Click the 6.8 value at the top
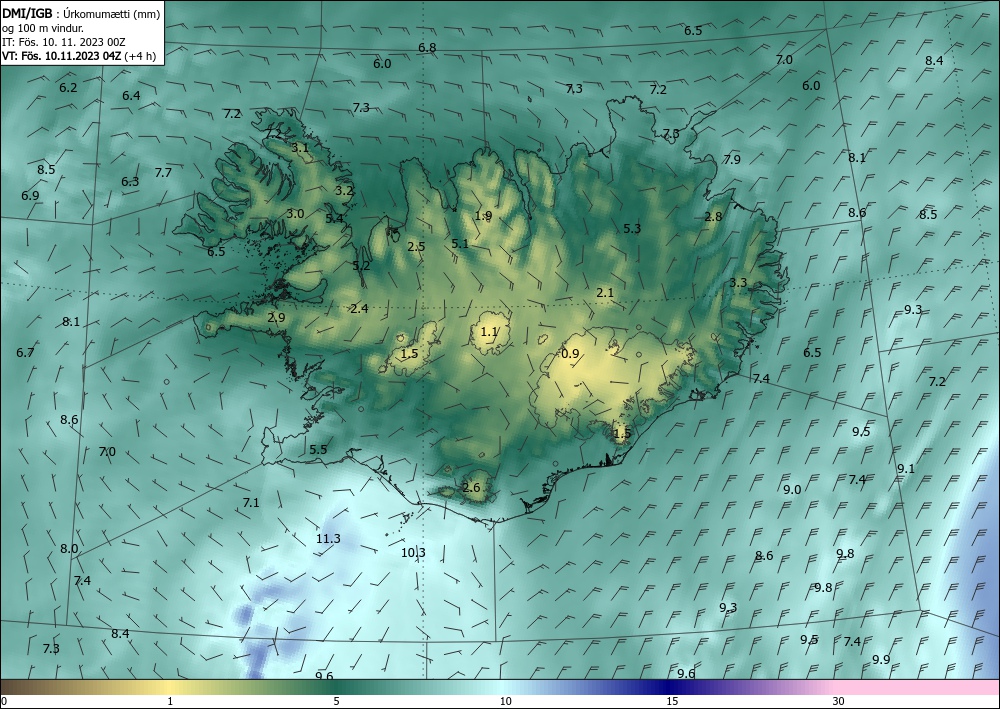Image resolution: width=1000 pixels, height=709 pixels. point(427,48)
